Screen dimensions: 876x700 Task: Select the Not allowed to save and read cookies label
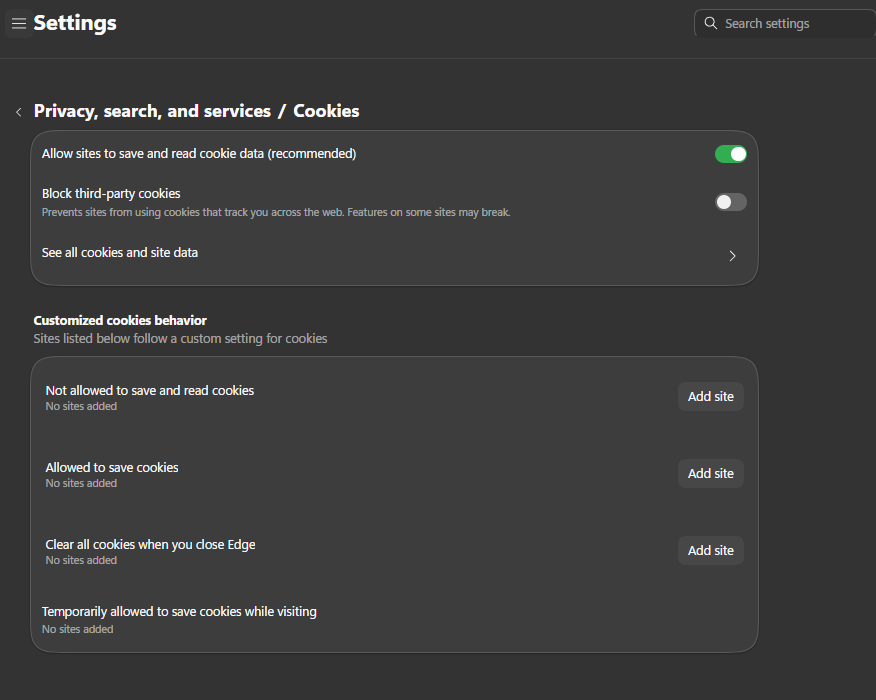[150, 390]
